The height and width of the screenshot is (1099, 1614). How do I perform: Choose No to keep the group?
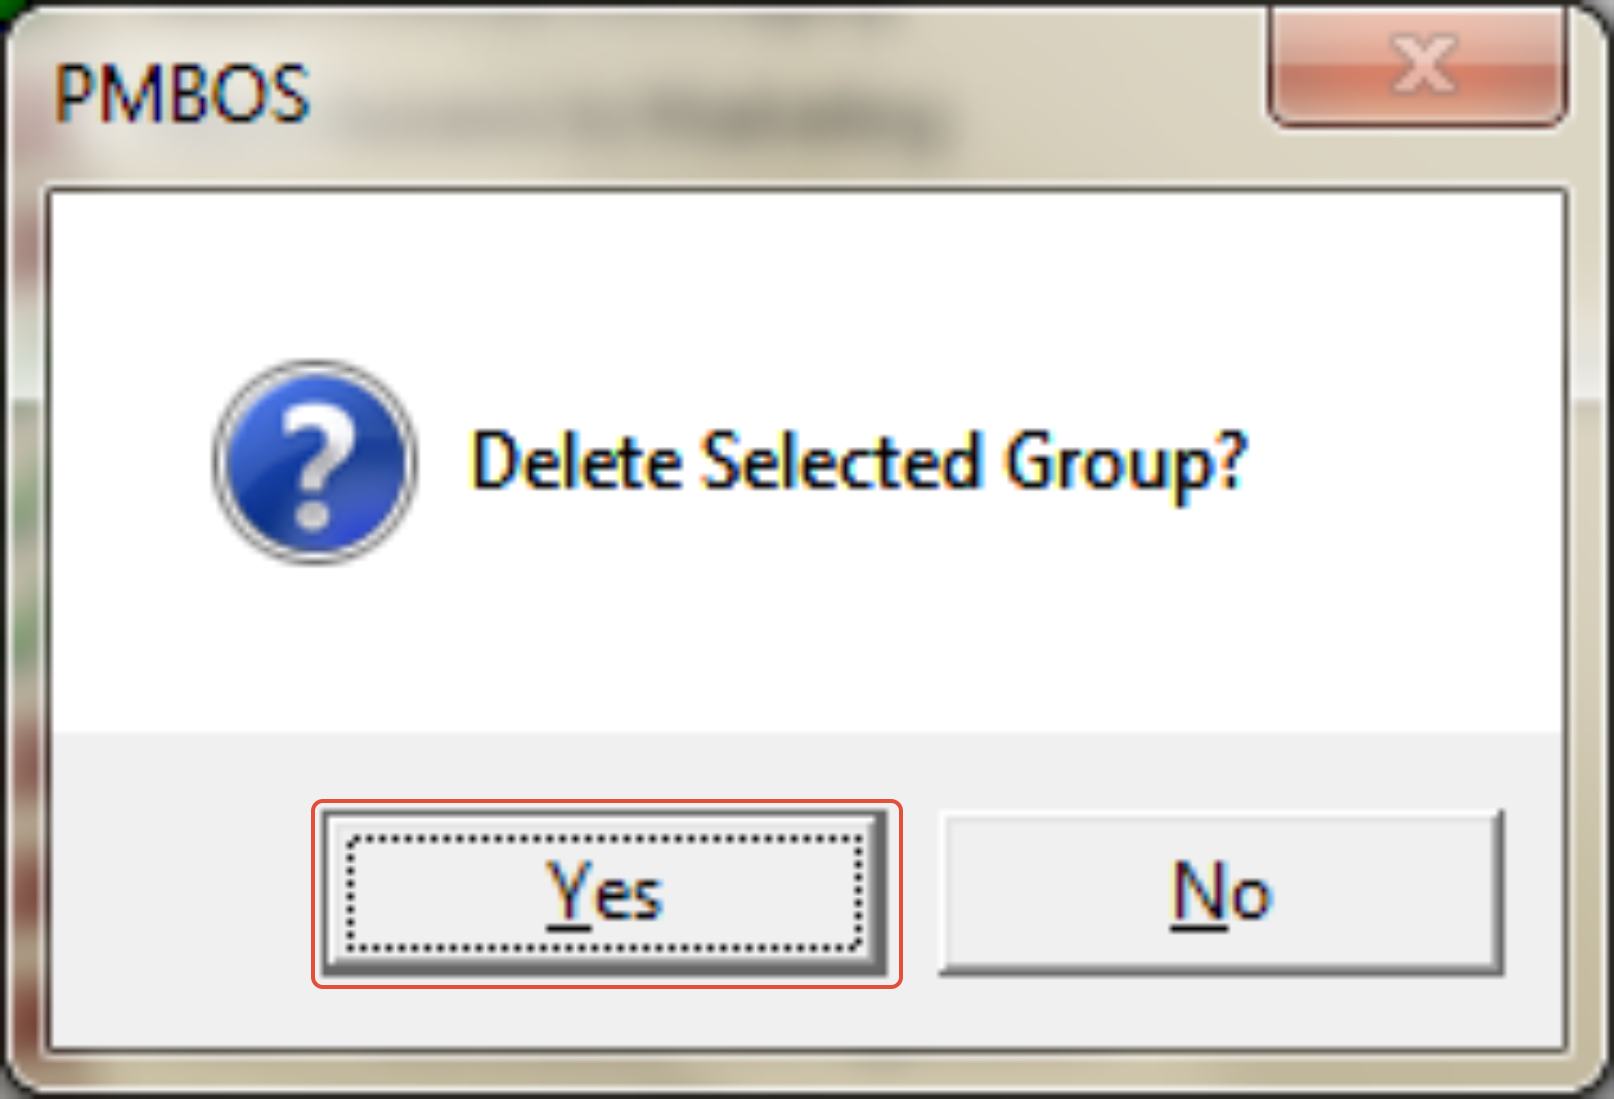point(1221,892)
